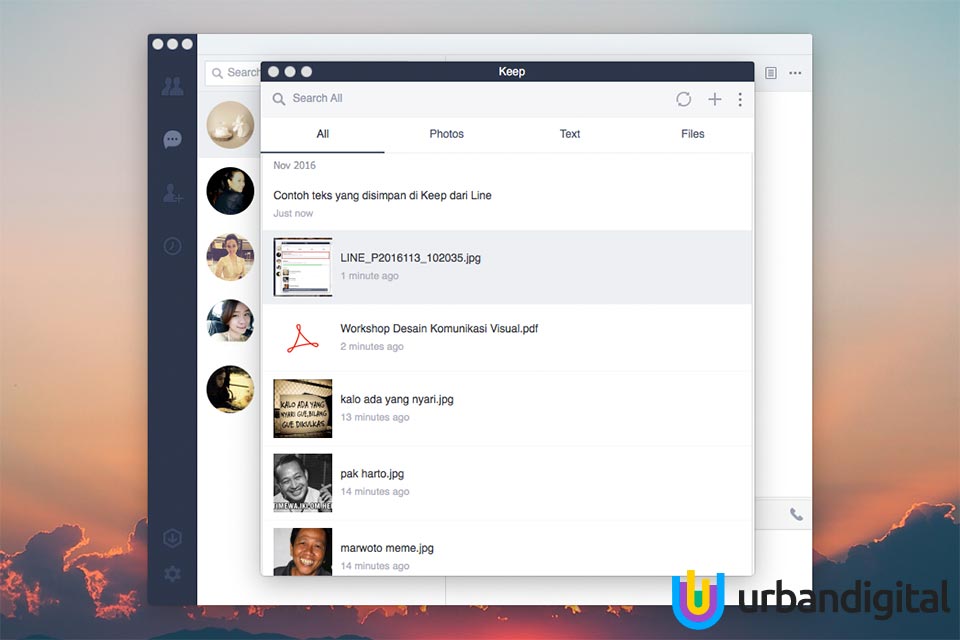Select 'Contoh teks yang disimpan di Keep dari Line'
The height and width of the screenshot is (640, 960).
(382, 195)
